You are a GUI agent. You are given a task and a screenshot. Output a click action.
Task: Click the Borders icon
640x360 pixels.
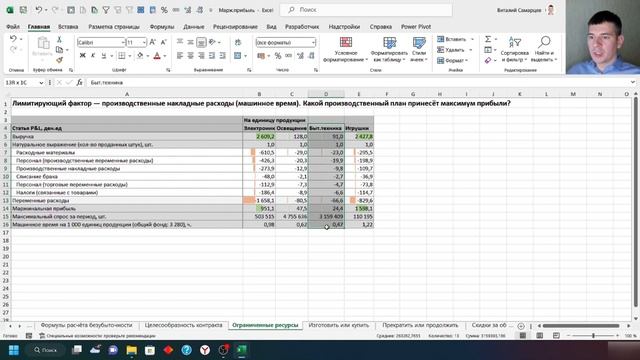coord(122,56)
